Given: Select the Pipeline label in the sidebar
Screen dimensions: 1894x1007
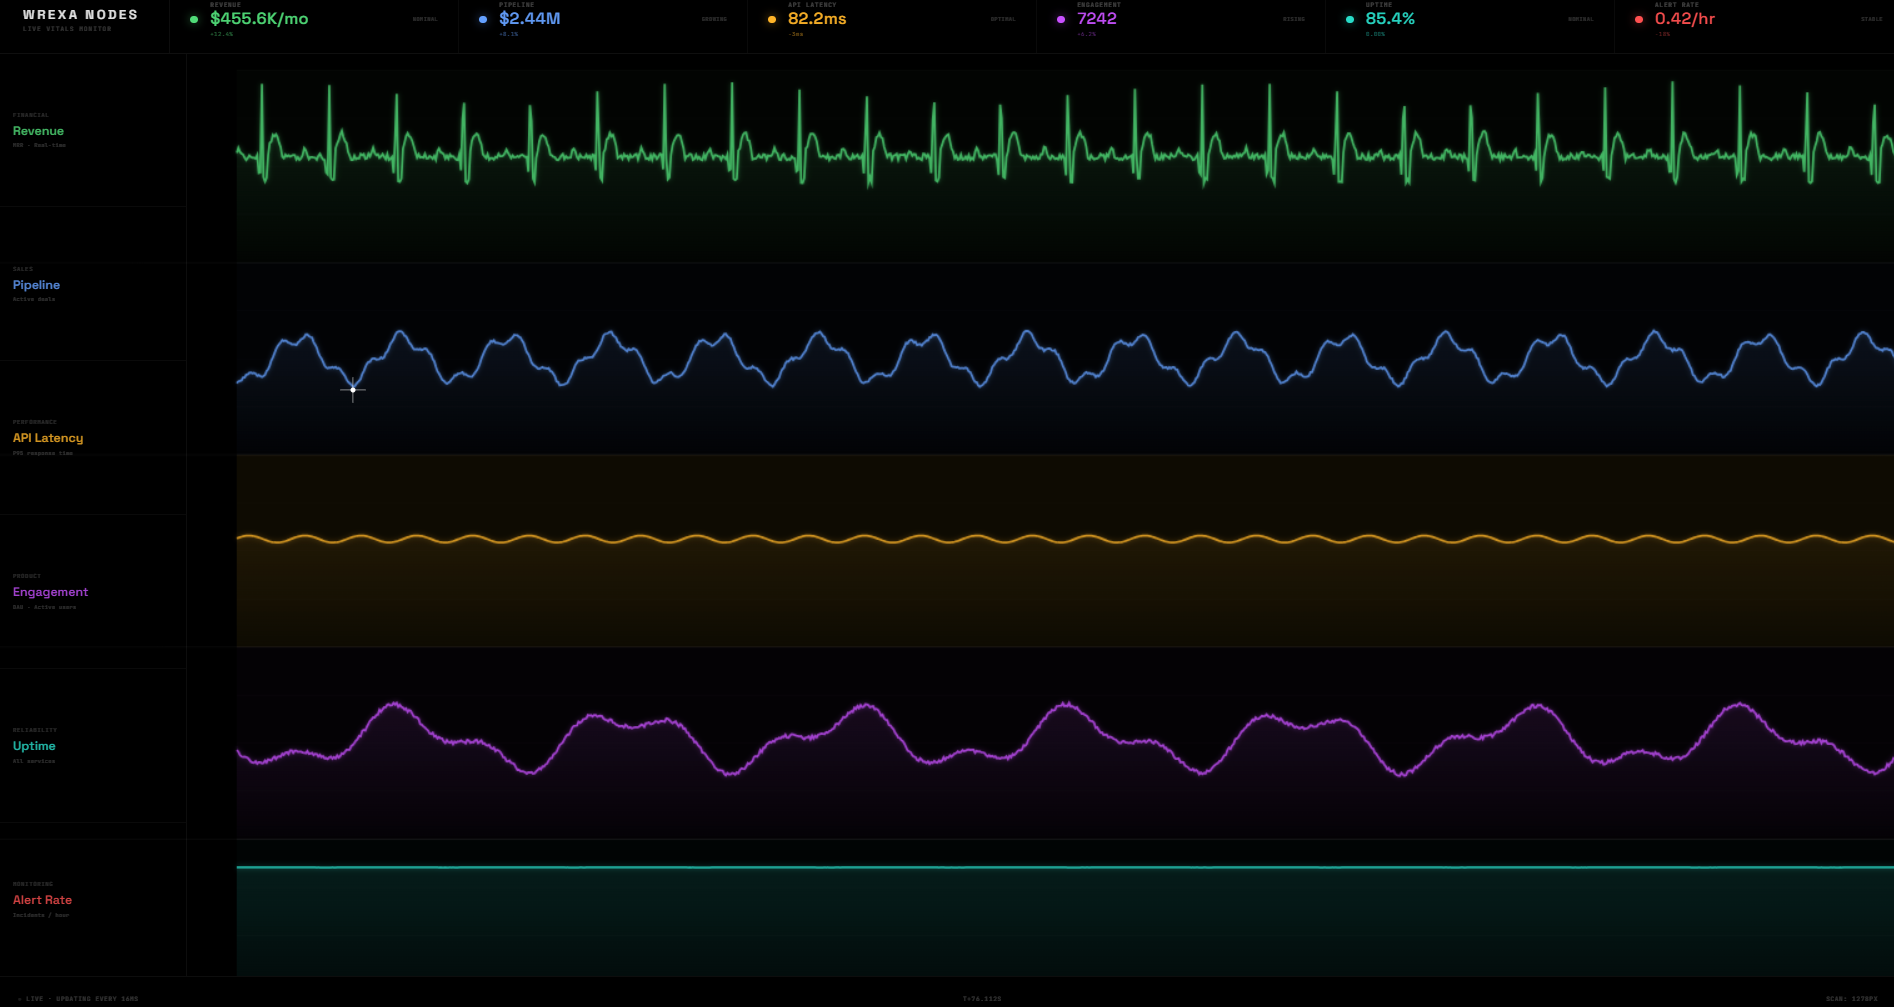Looking at the screenshot, I should [x=36, y=285].
